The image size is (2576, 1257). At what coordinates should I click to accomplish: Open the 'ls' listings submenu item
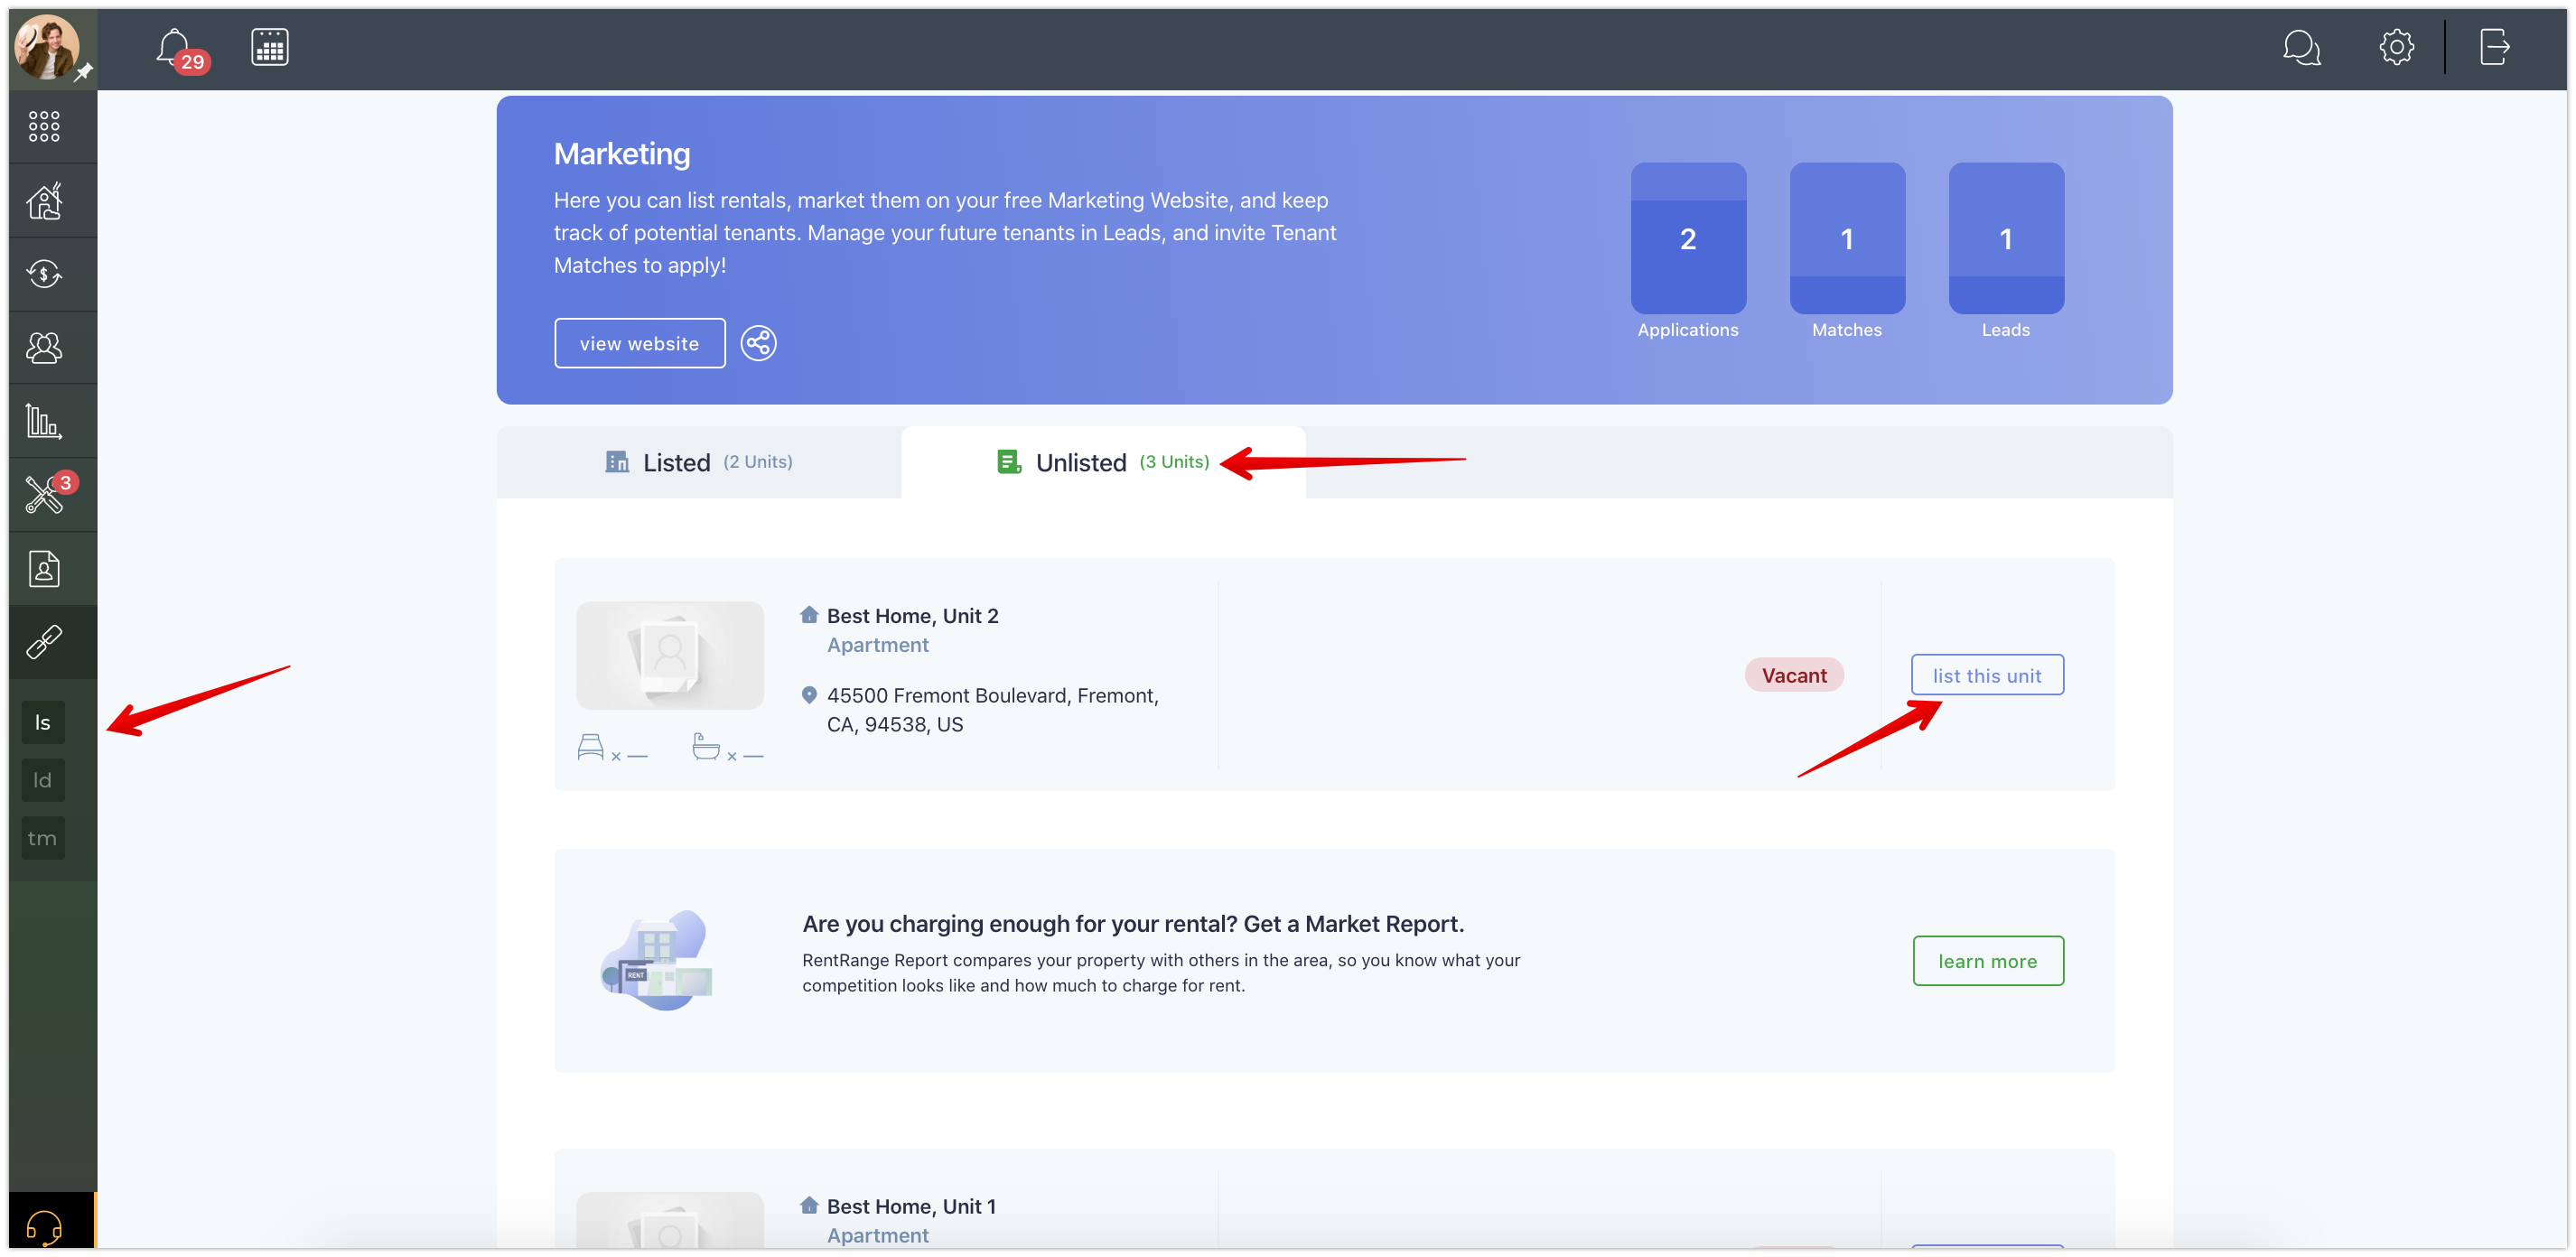coord(43,722)
